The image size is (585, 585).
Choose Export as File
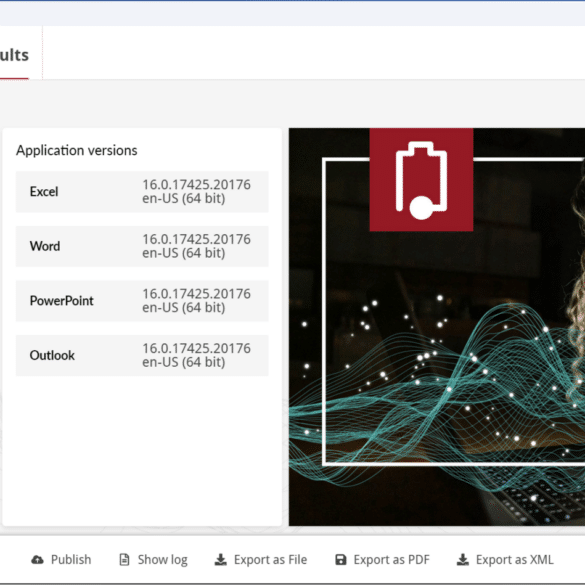(261, 560)
